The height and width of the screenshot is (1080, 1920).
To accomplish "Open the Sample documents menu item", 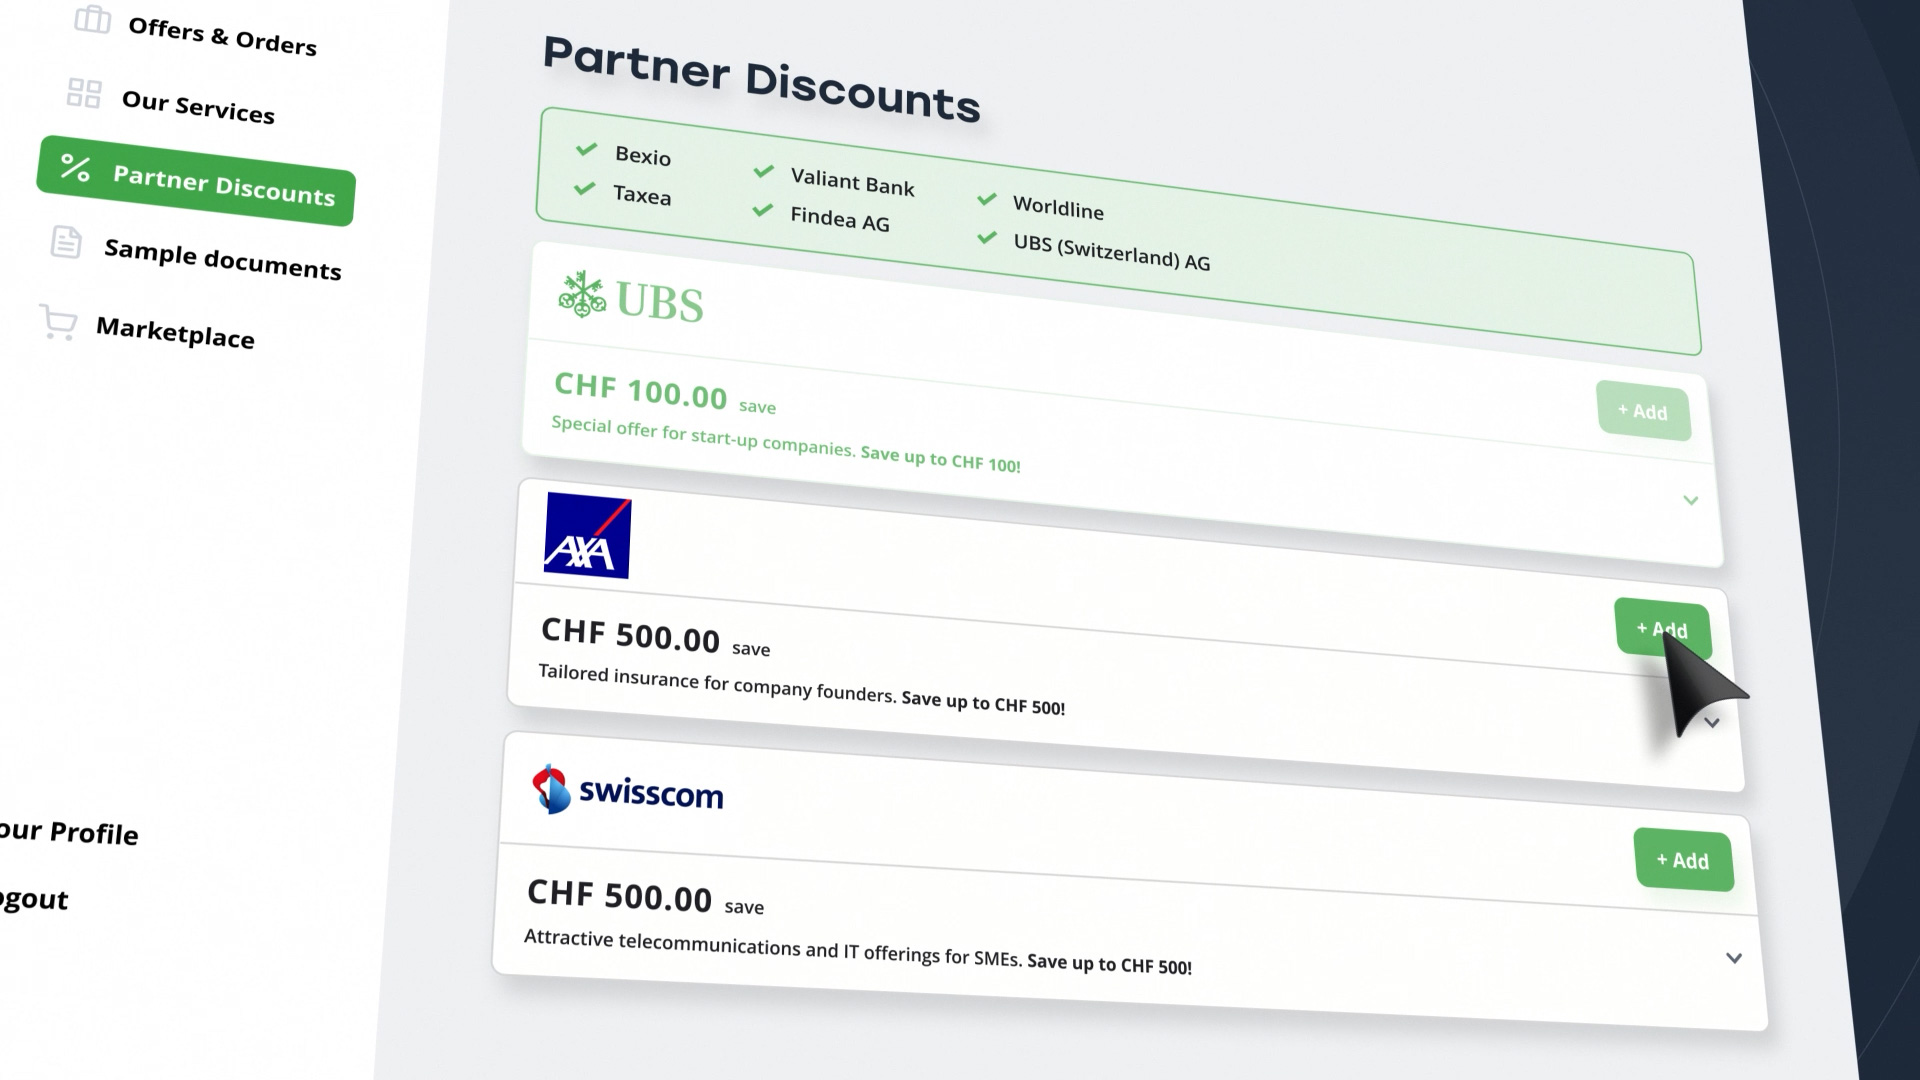I will 222,260.
